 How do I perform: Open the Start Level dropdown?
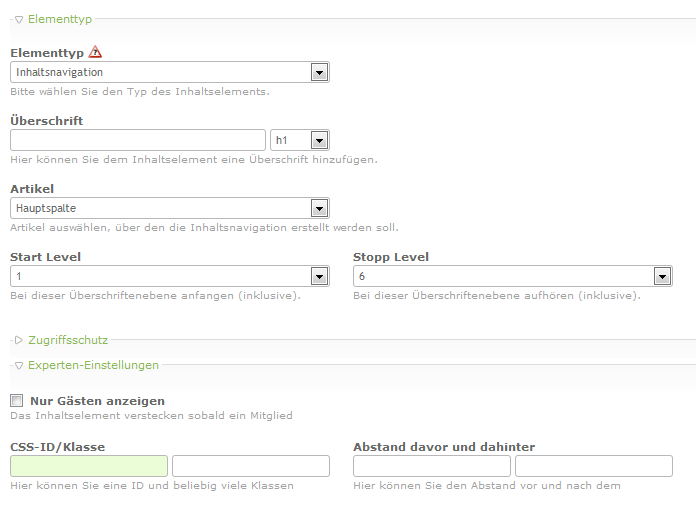click(169, 276)
